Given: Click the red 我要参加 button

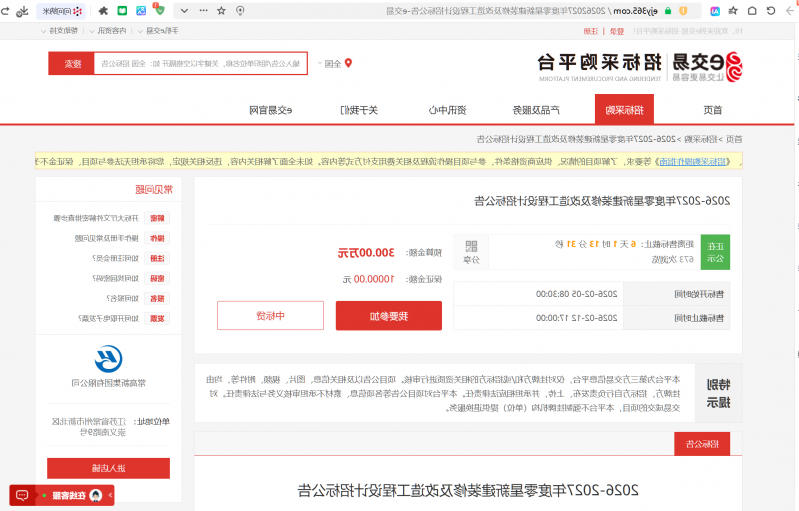Looking at the screenshot, I should pos(389,316).
